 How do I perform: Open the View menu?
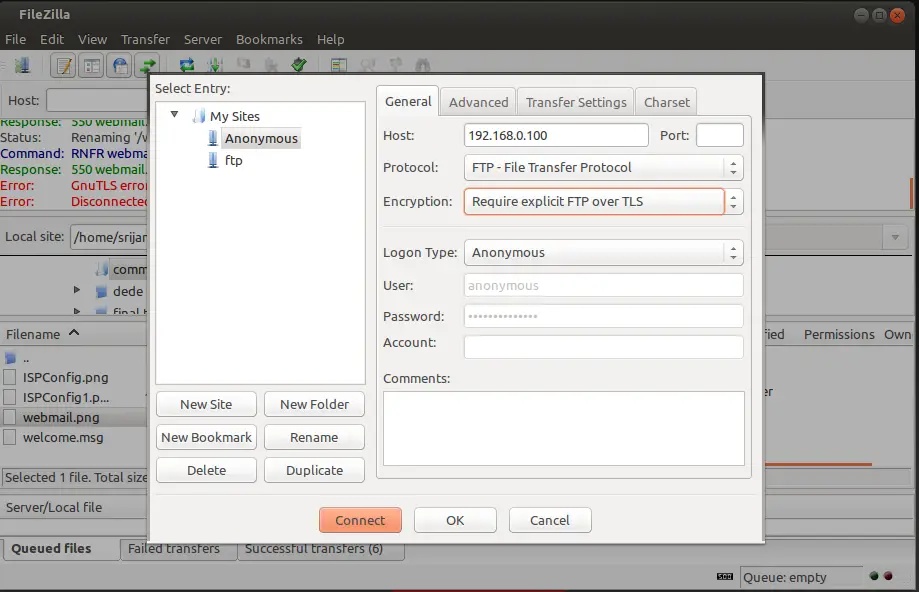point(93,39)
